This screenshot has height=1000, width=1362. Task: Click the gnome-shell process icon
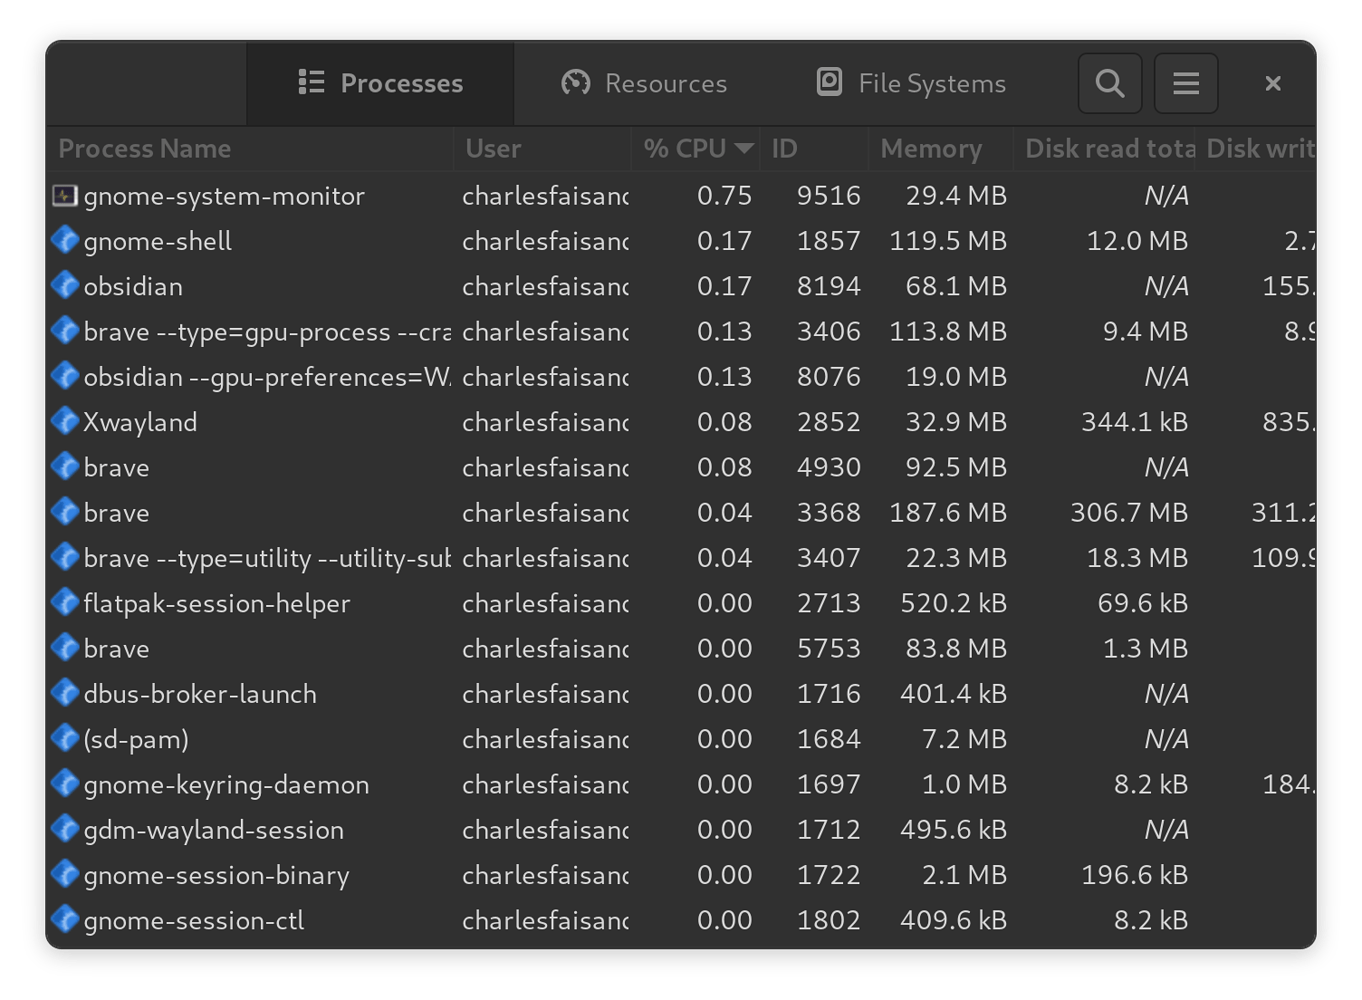pos(65,240)
